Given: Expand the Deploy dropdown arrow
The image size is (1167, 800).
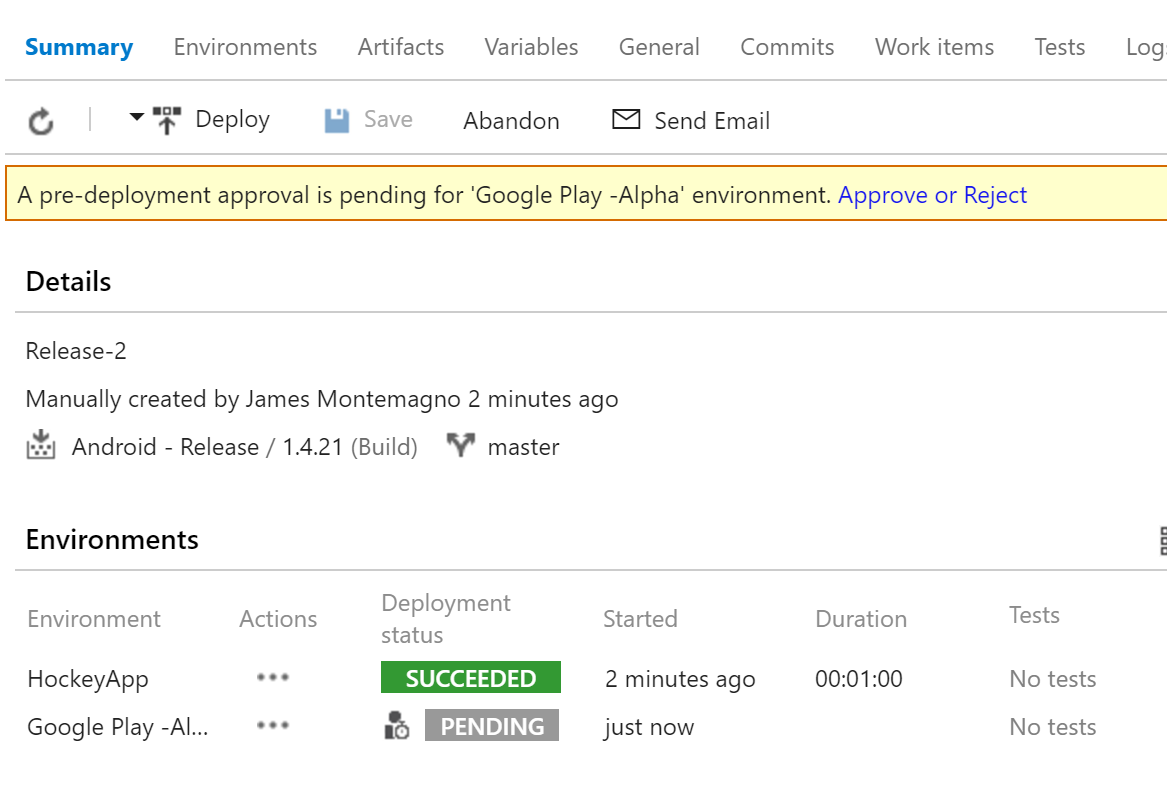Looking at the screenshot, I should [x=137, y=118].
